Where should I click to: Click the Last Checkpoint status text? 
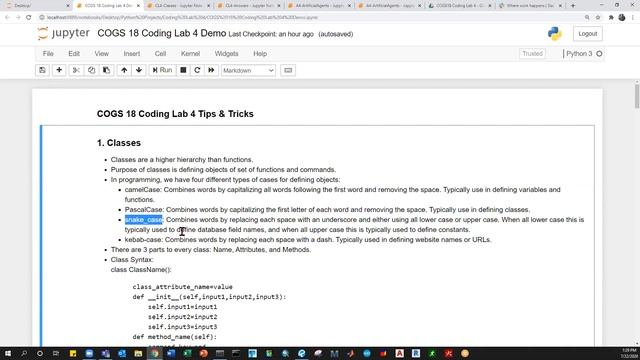pyautogui.click(x=271, y=34)
